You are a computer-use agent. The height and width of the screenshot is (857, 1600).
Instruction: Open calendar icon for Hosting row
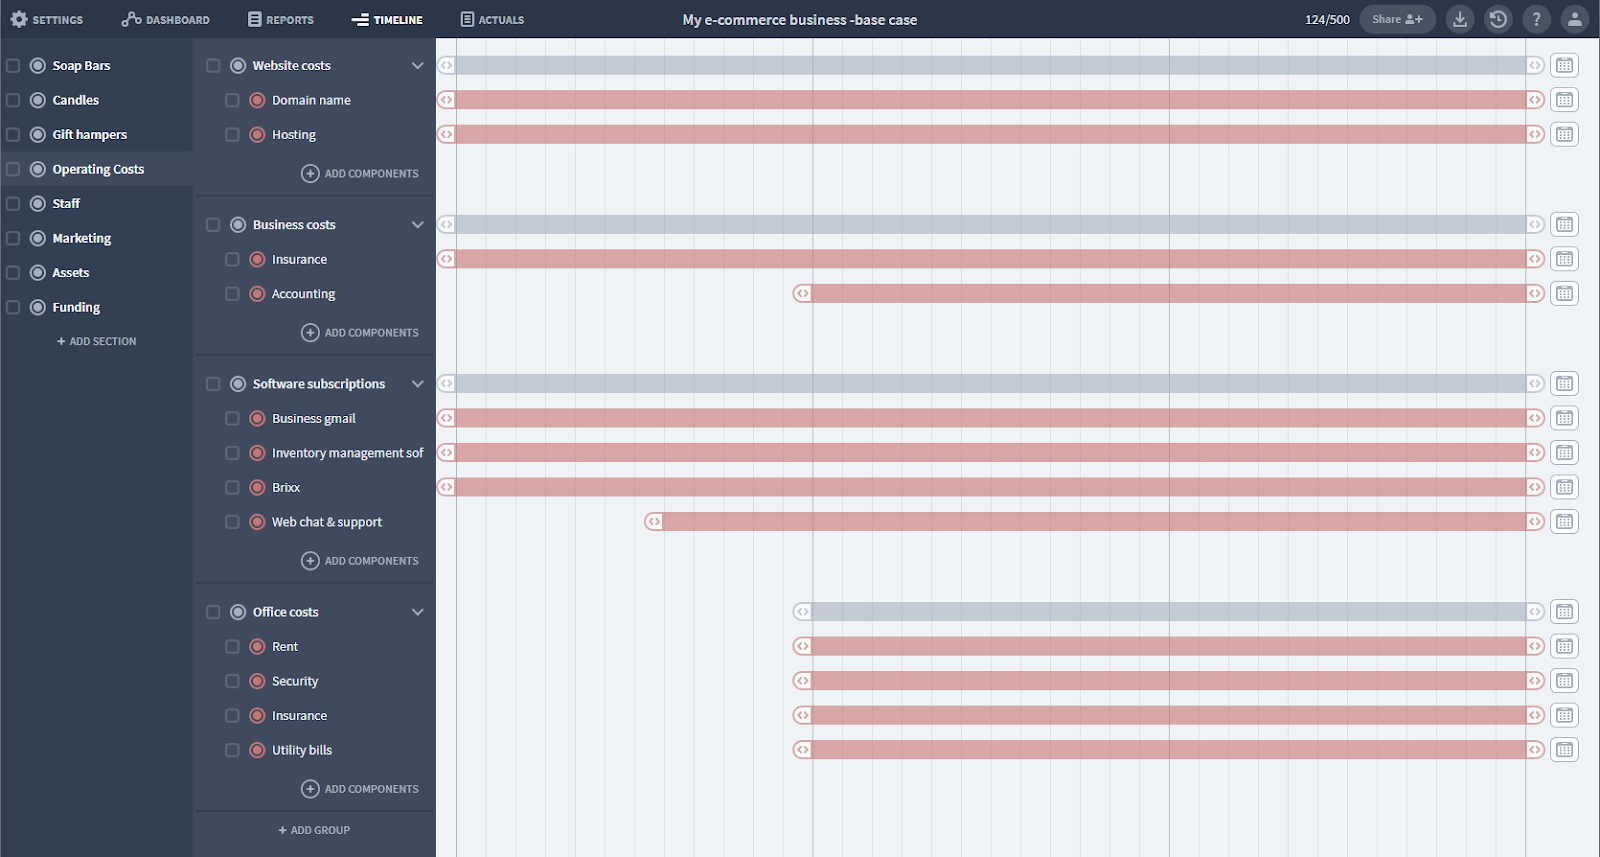1564,134
